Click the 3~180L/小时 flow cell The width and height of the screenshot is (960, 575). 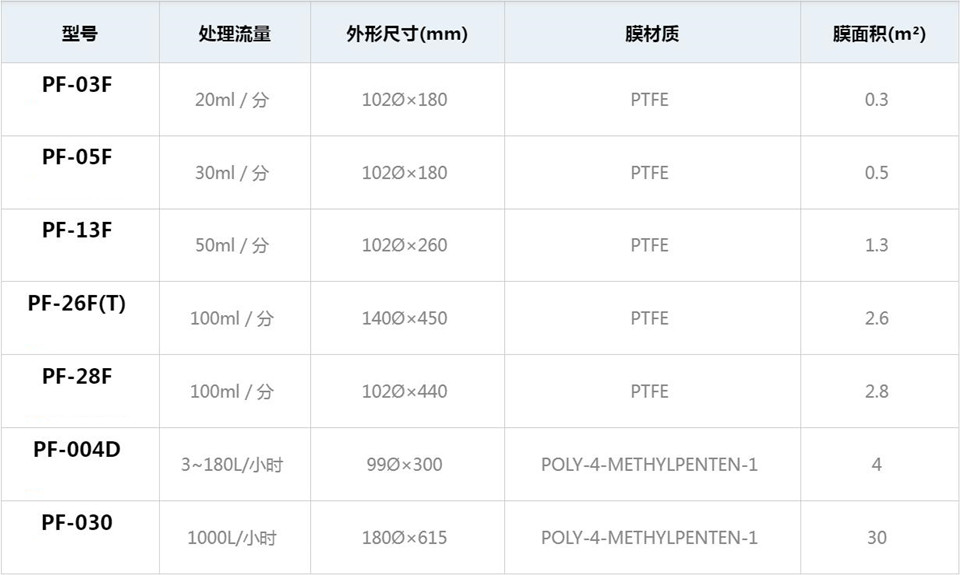pos(232,465)
